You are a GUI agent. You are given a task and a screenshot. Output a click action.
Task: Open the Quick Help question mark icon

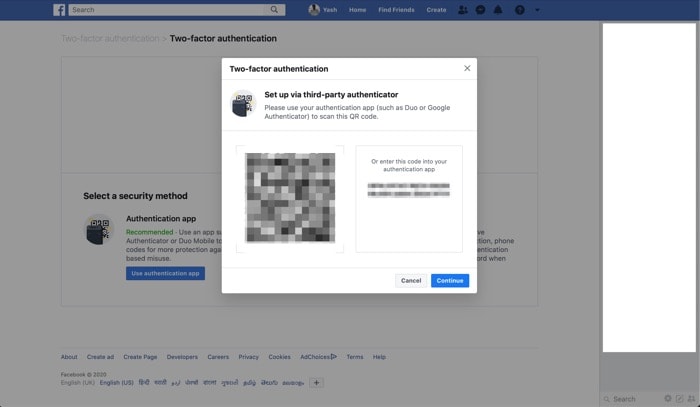(520, 10)
